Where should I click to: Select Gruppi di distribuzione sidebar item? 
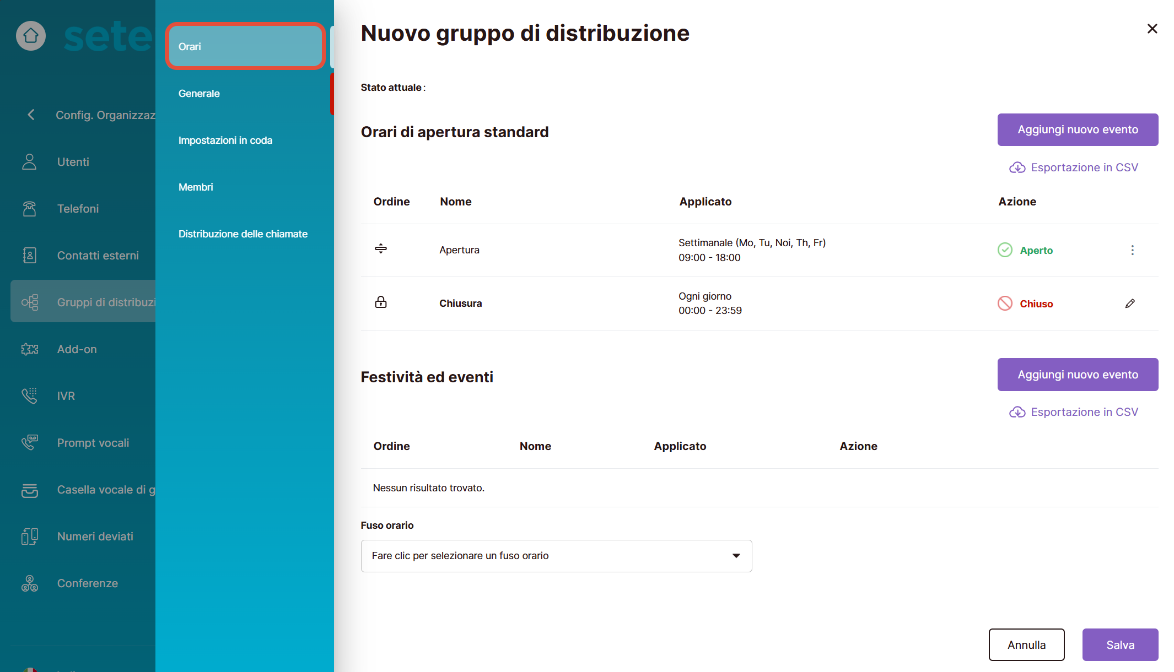pos(83,302)
